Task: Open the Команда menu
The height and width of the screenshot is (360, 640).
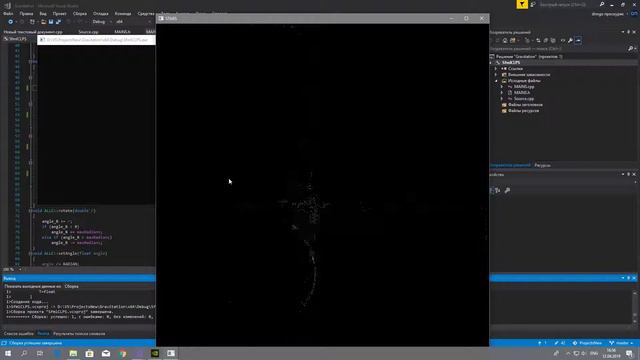Action: [123, 13]
